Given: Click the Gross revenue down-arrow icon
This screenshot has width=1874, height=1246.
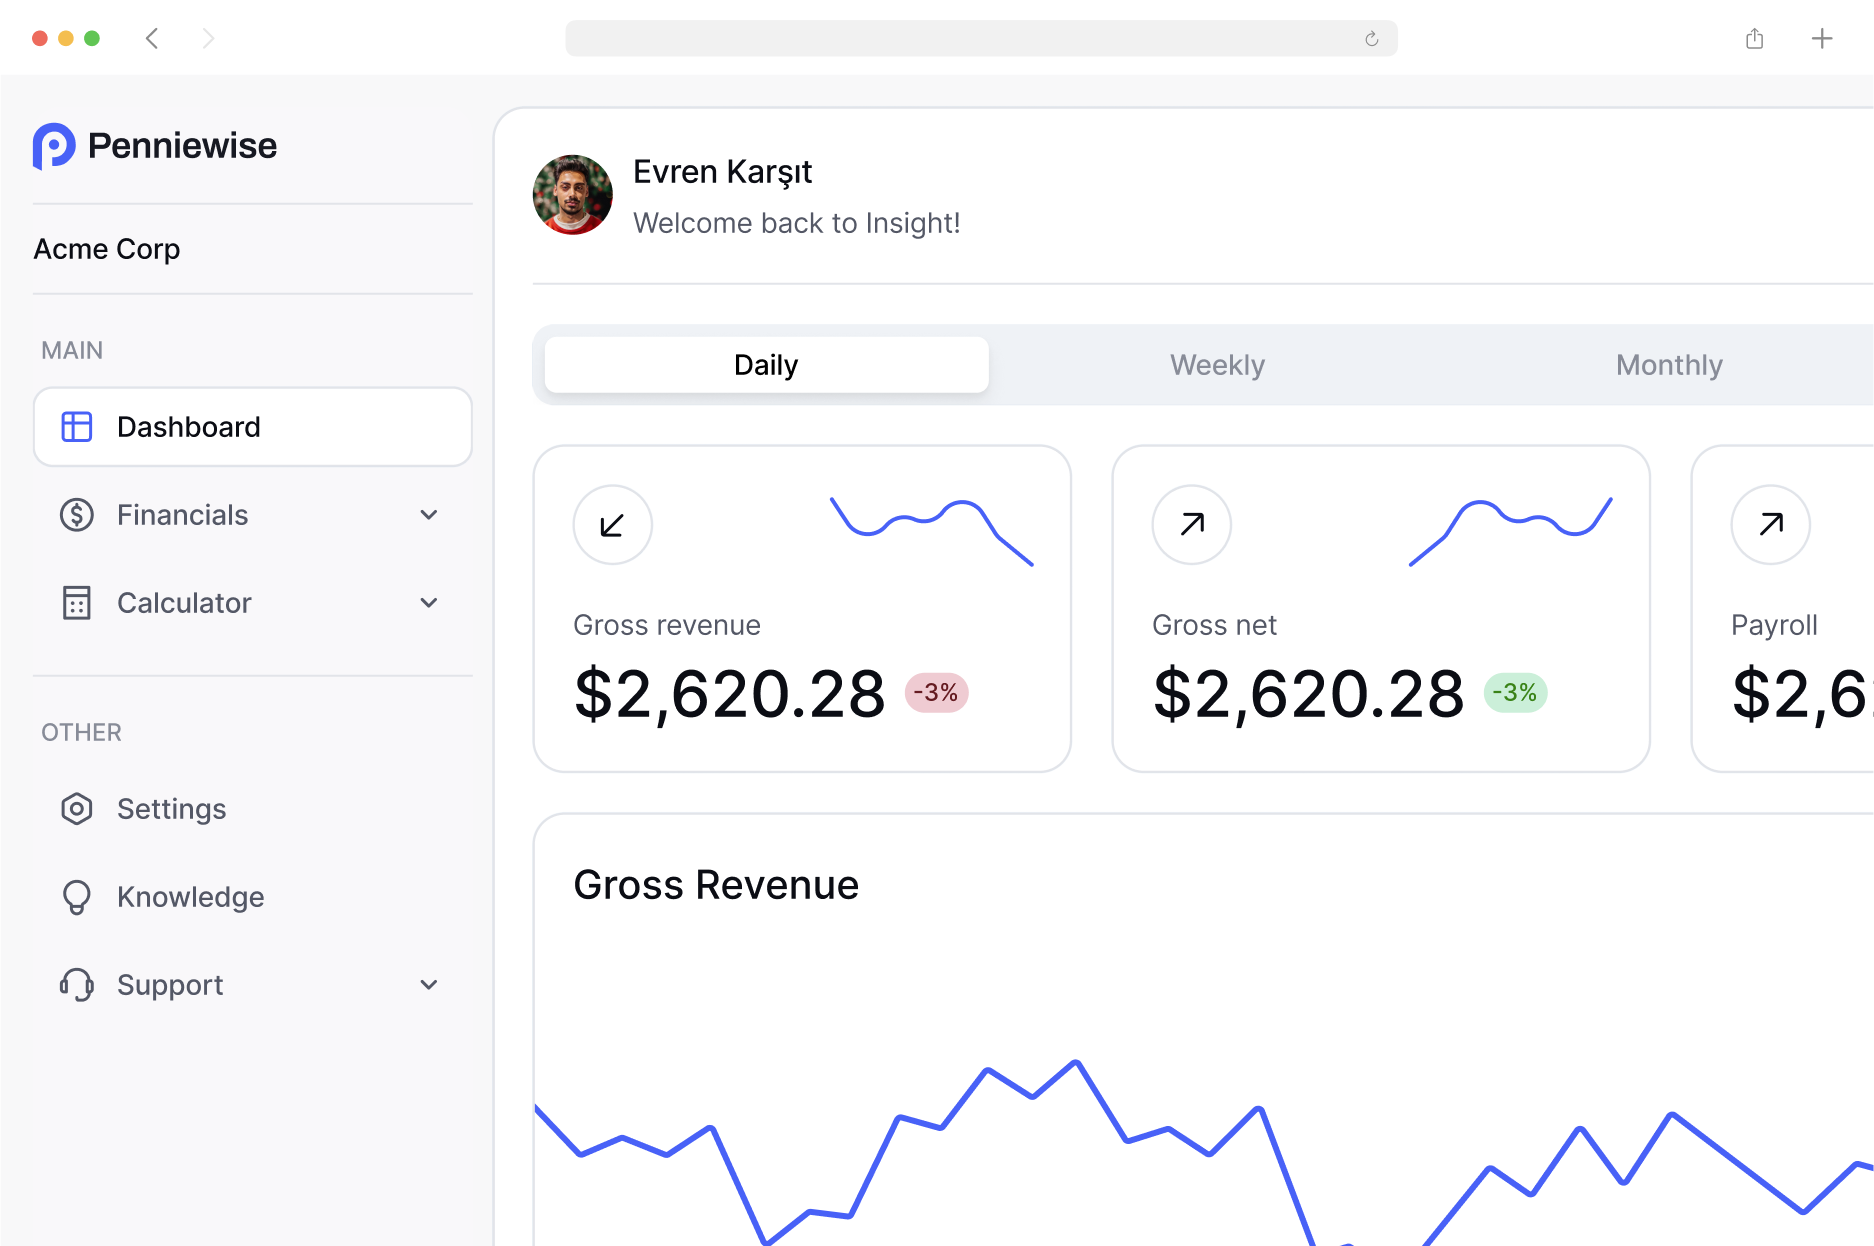Looking at the screenshot, I should pyautogui.click(x=612, y=525).
